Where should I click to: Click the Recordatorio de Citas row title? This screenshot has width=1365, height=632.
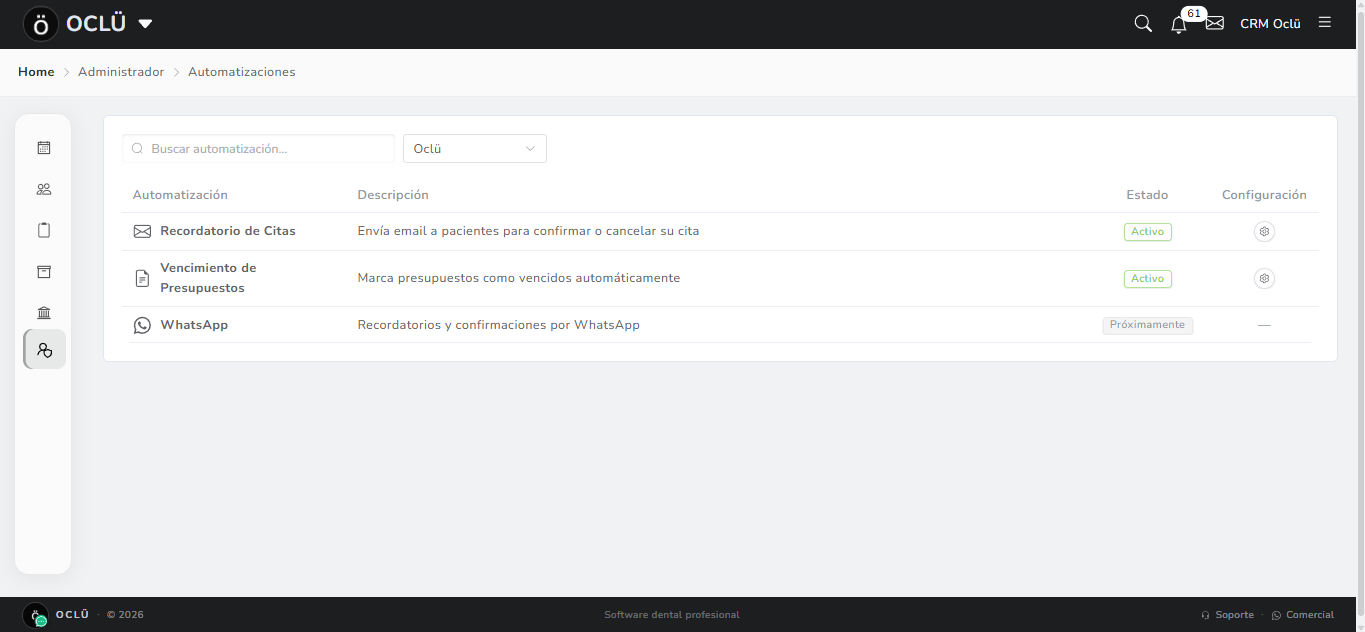pyautogui.click(x=228, y=231)
